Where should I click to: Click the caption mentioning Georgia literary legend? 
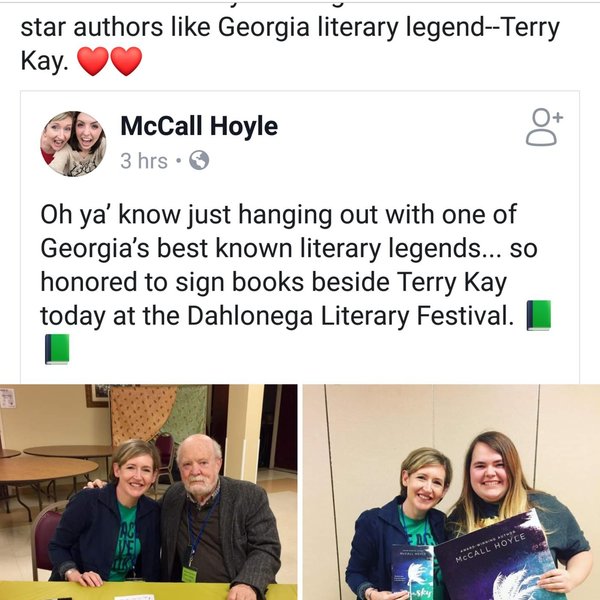click(x=290, y=44)
